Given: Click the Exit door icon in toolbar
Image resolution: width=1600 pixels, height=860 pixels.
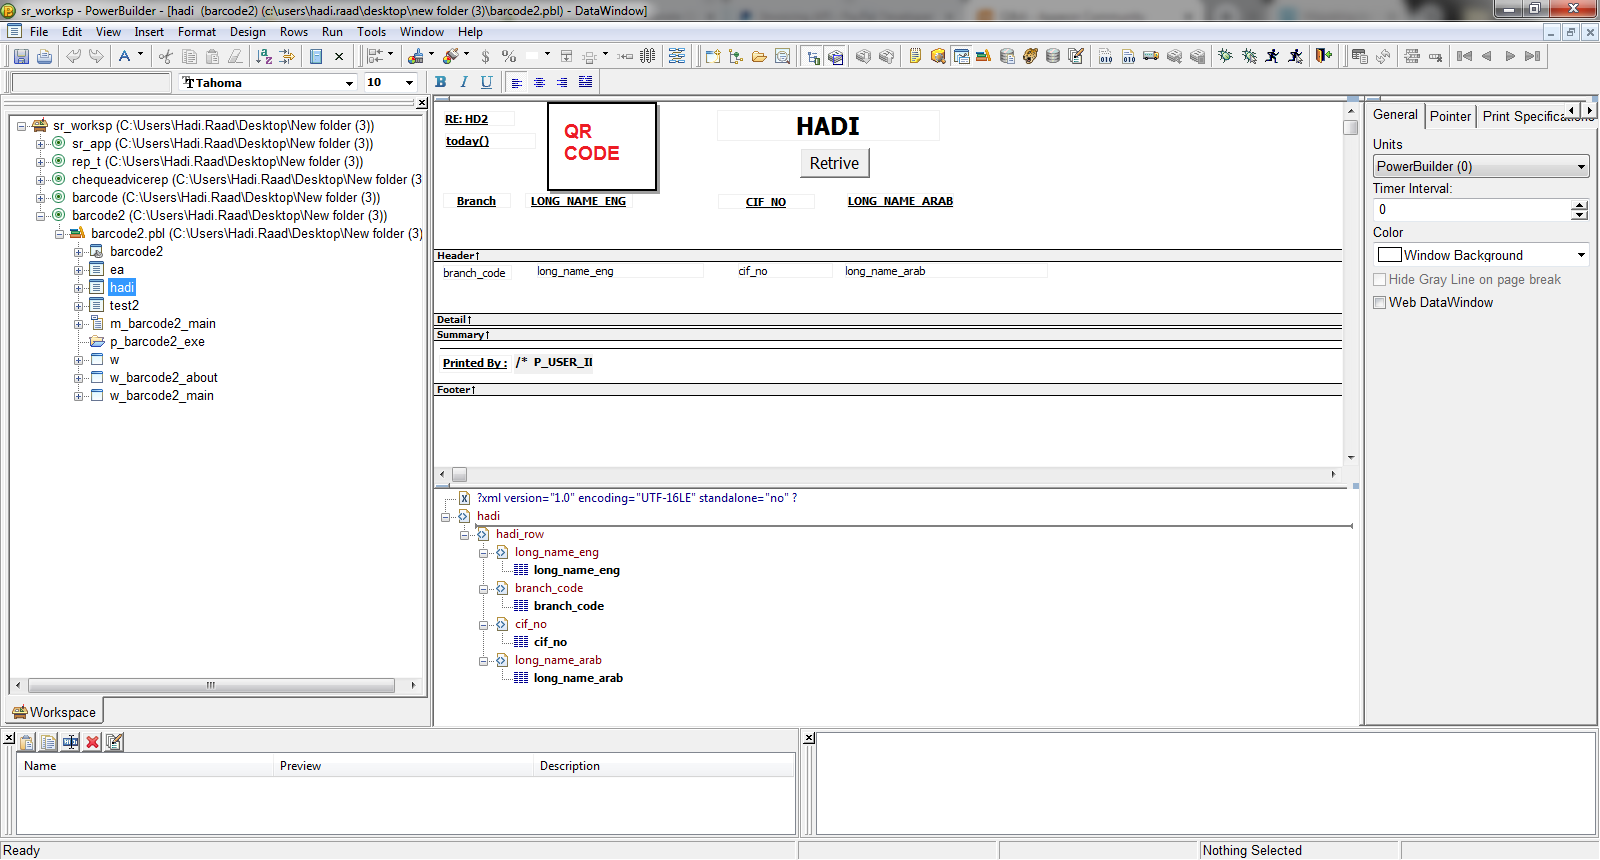Looking at the screenshot, I should (x=1323, y=57).
